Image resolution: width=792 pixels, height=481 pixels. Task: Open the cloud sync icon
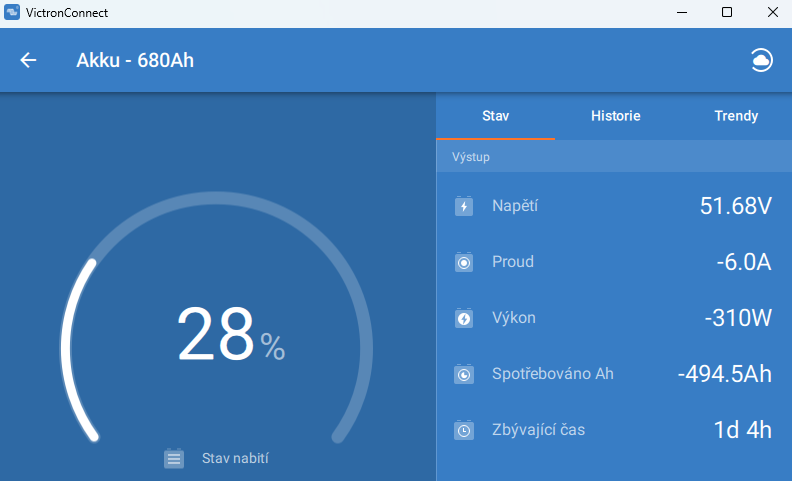click(762, 60)
